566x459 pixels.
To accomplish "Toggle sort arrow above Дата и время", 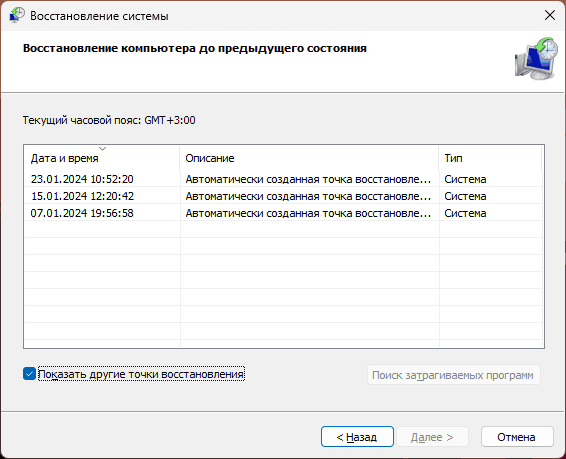I will pyautogui.click(x=103, y=149).
